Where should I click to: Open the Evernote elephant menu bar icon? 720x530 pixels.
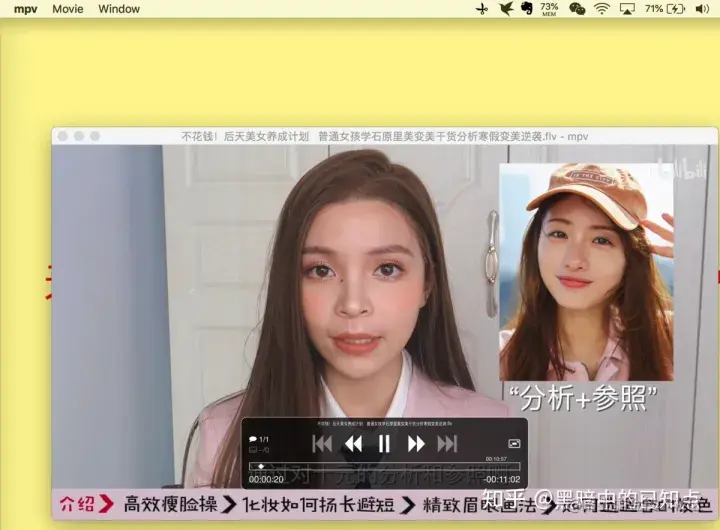pyautogui.click(x=527, y=9)
